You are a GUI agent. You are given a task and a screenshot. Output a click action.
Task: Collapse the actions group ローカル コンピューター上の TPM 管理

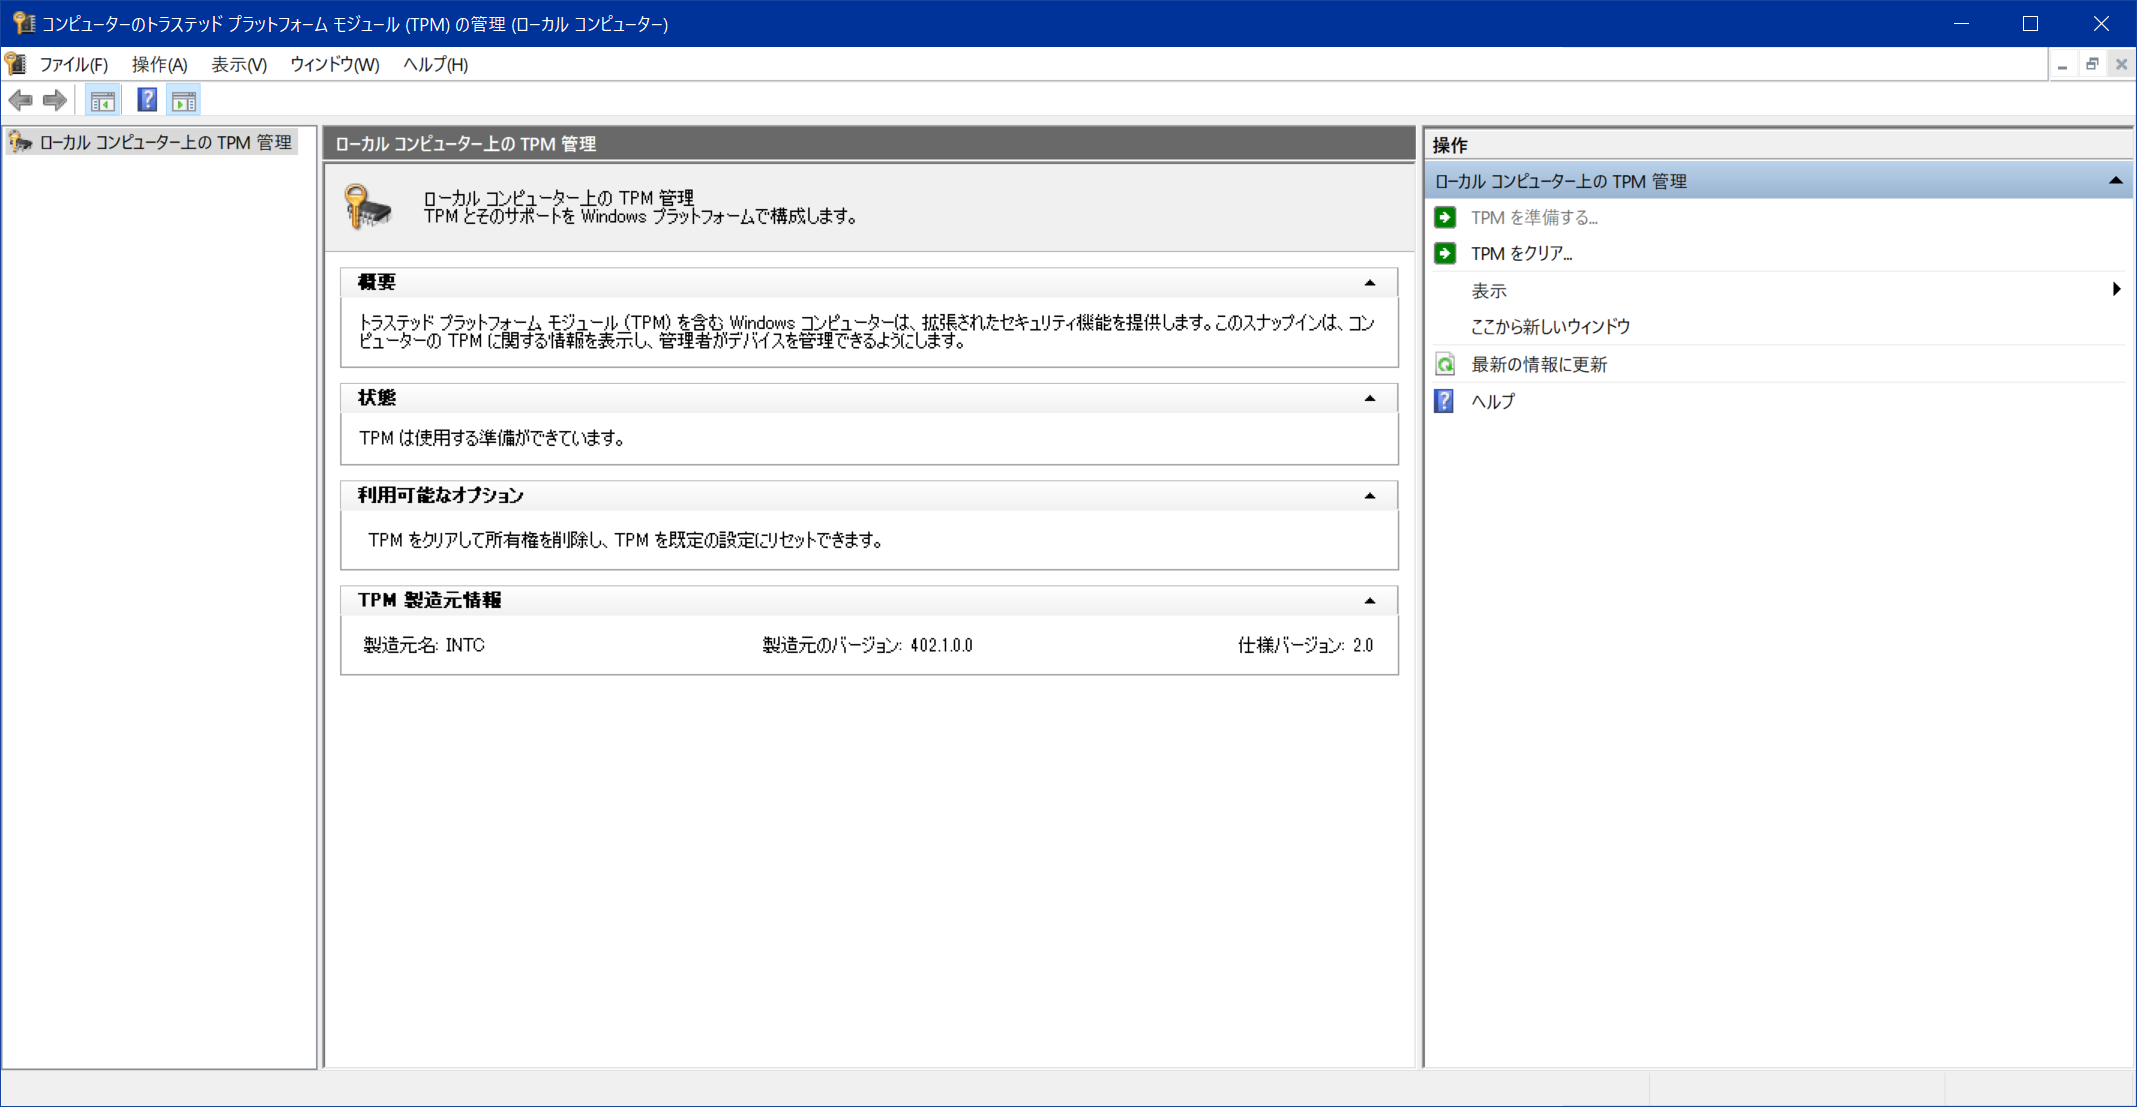tap(2115, 181)
